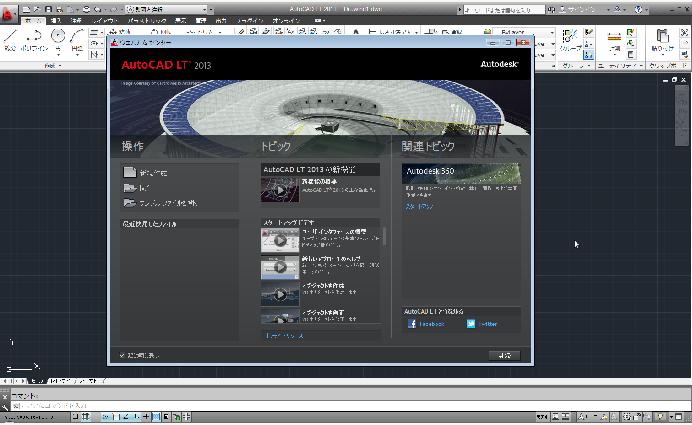Click the Group tool icon in the ribbon

click(570, 38)
